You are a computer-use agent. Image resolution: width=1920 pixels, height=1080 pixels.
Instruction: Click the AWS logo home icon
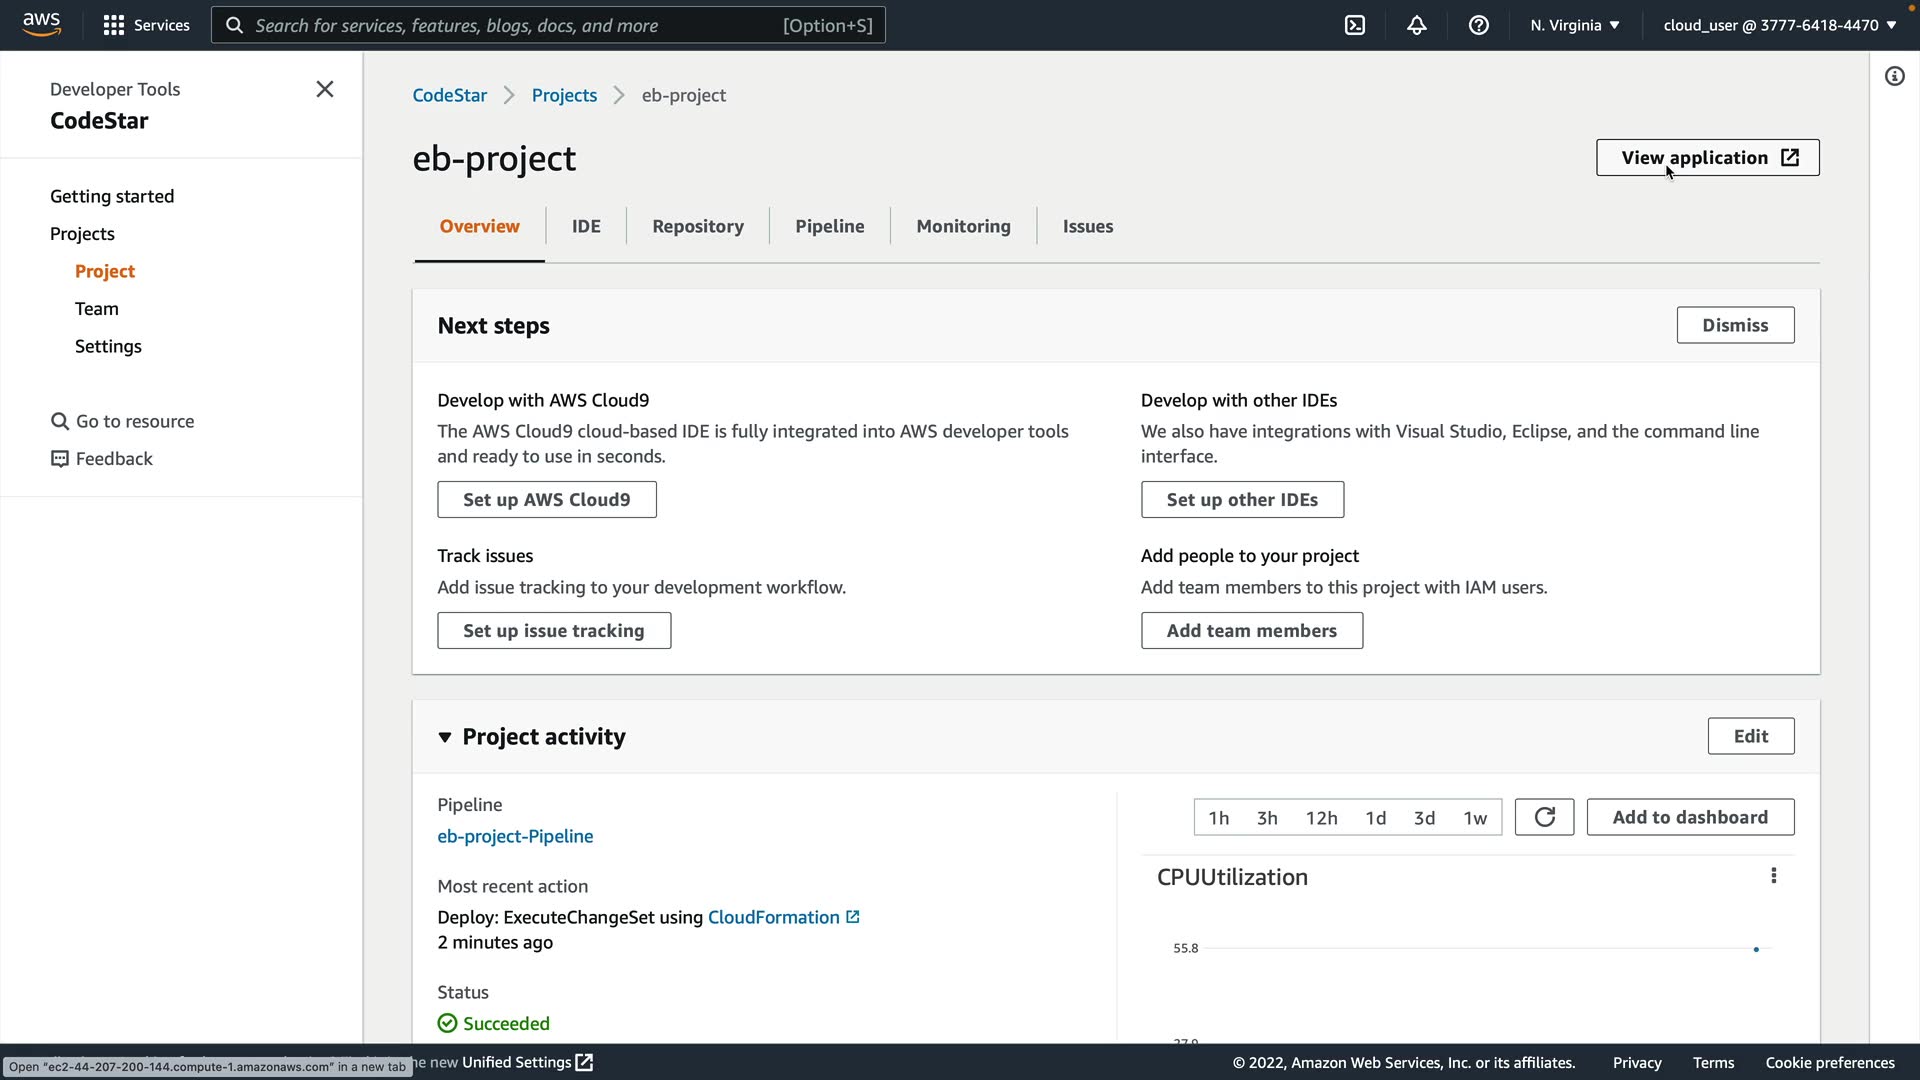point(41,24)
